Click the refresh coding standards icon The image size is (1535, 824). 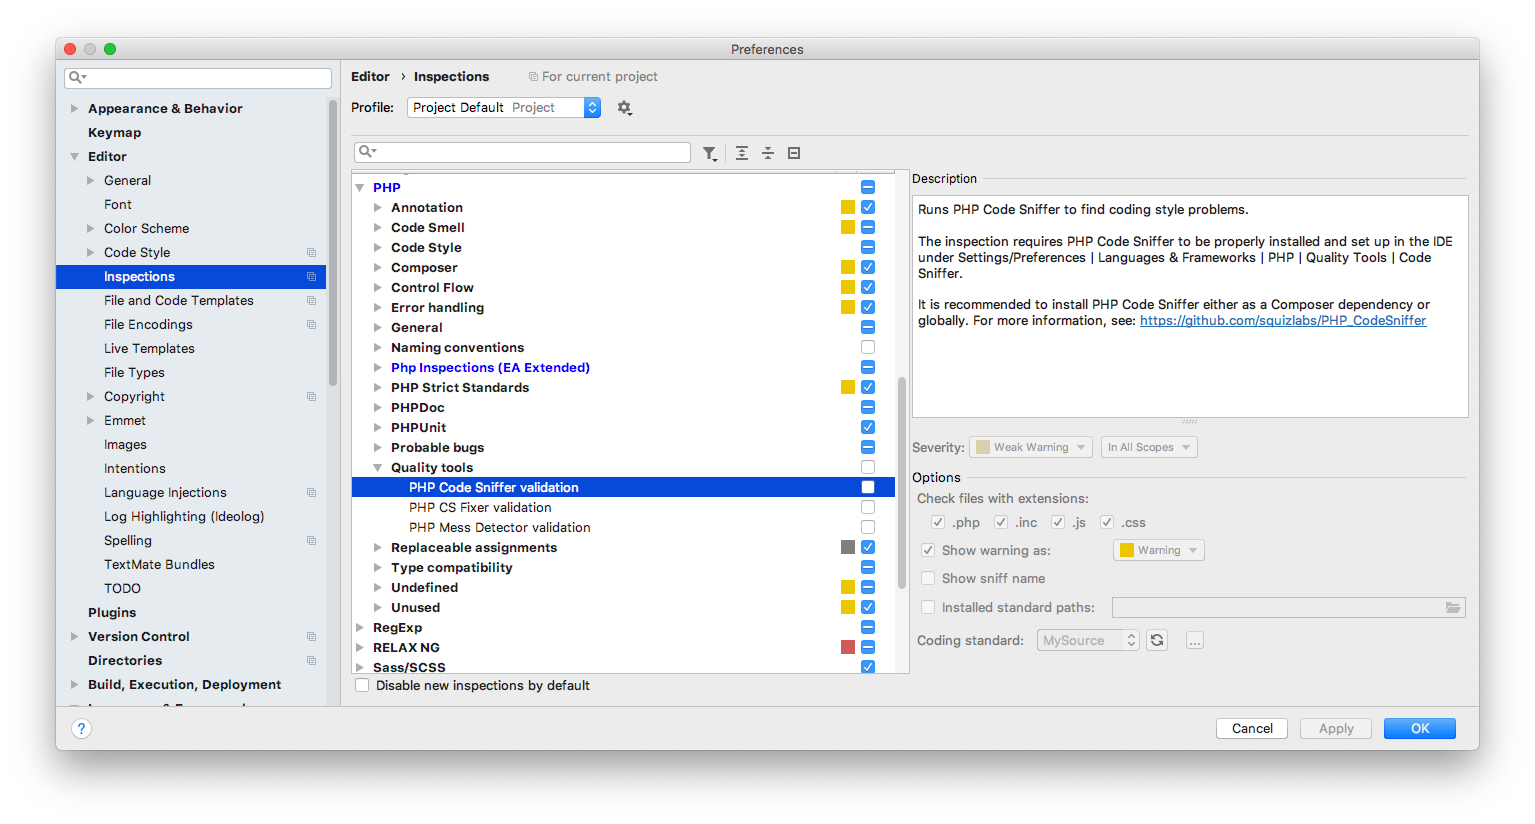(x=1157, y=640)
